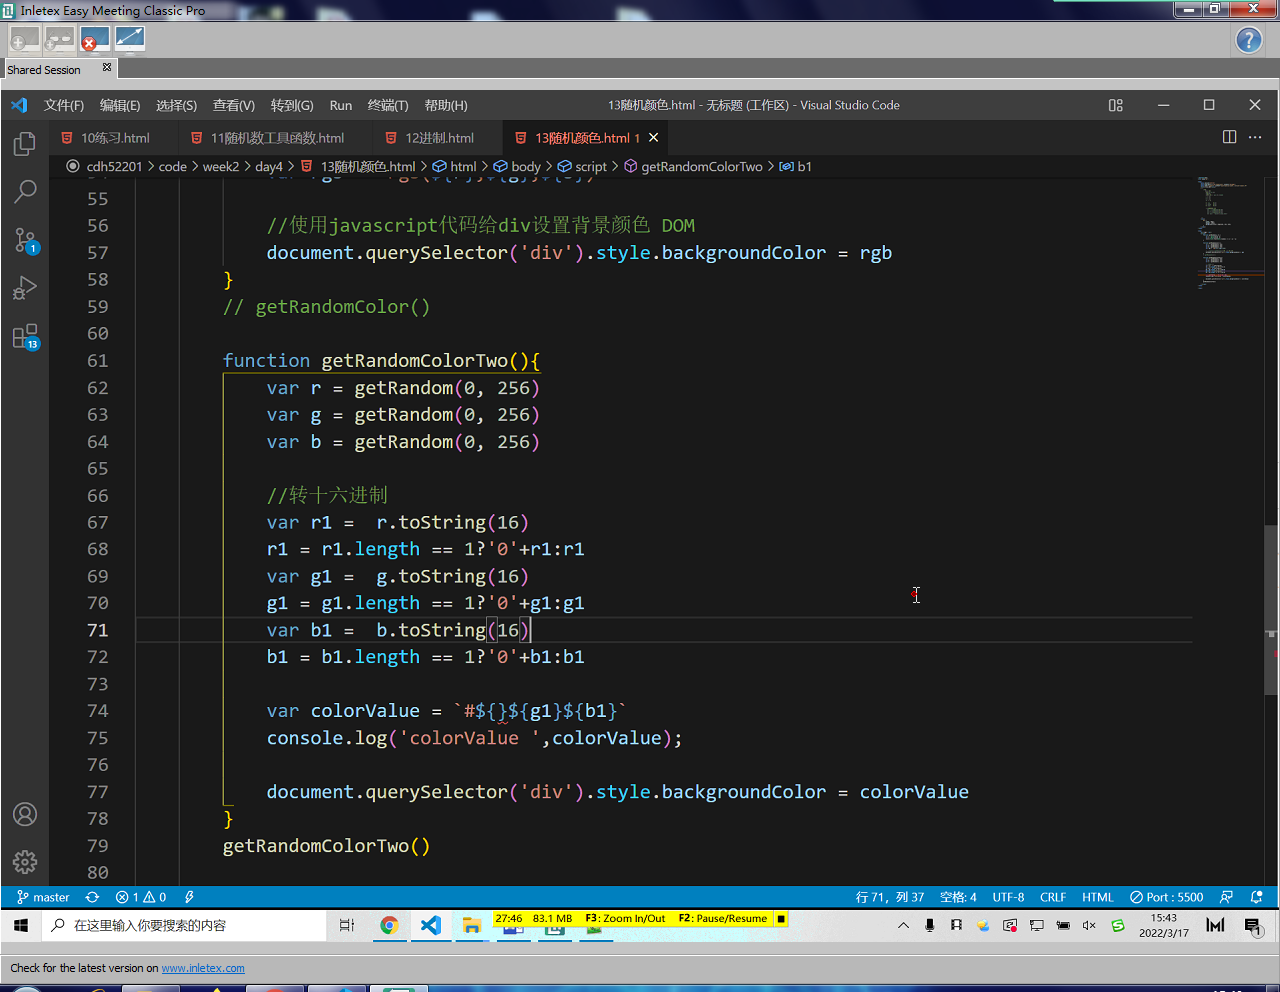
Task: Close the Shared Session tab
Action: (x=107, y=67)
